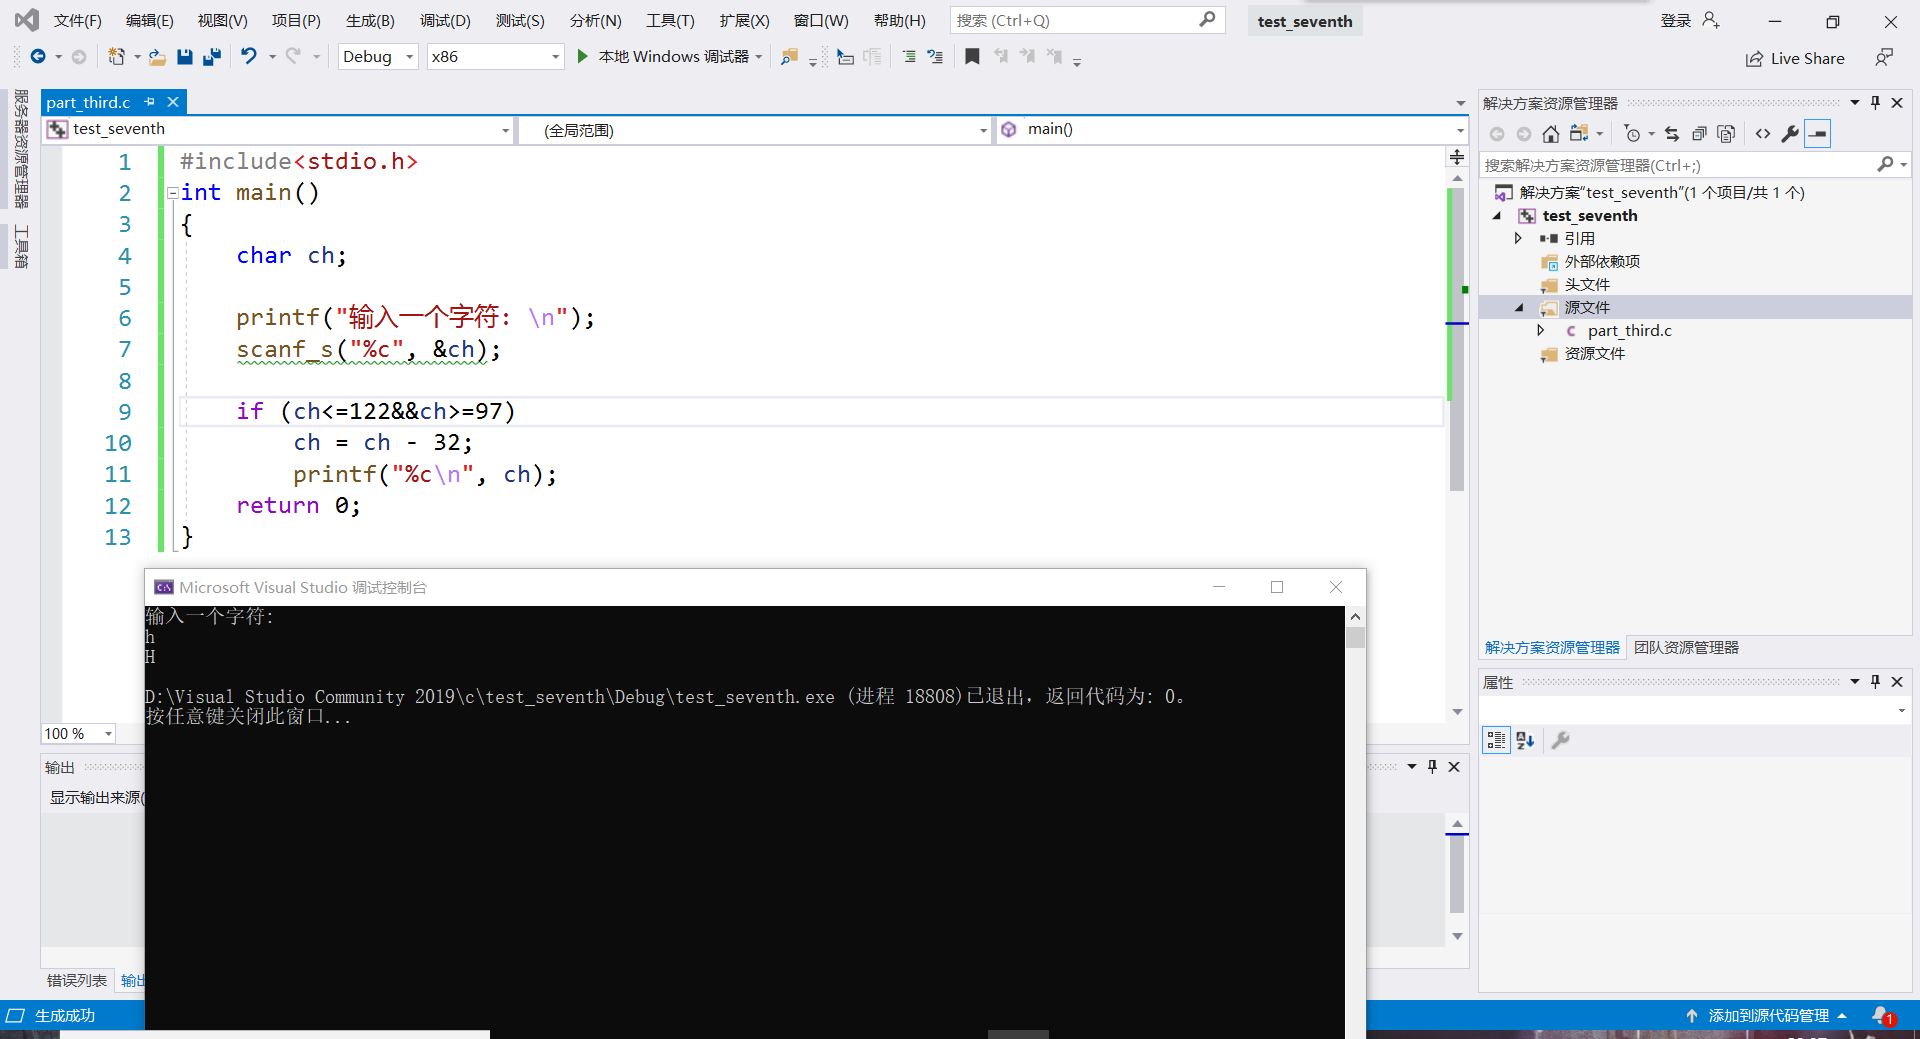1920x1039 pixels.
Task: Open the Debug configuration dropdown
Action: 378,57
